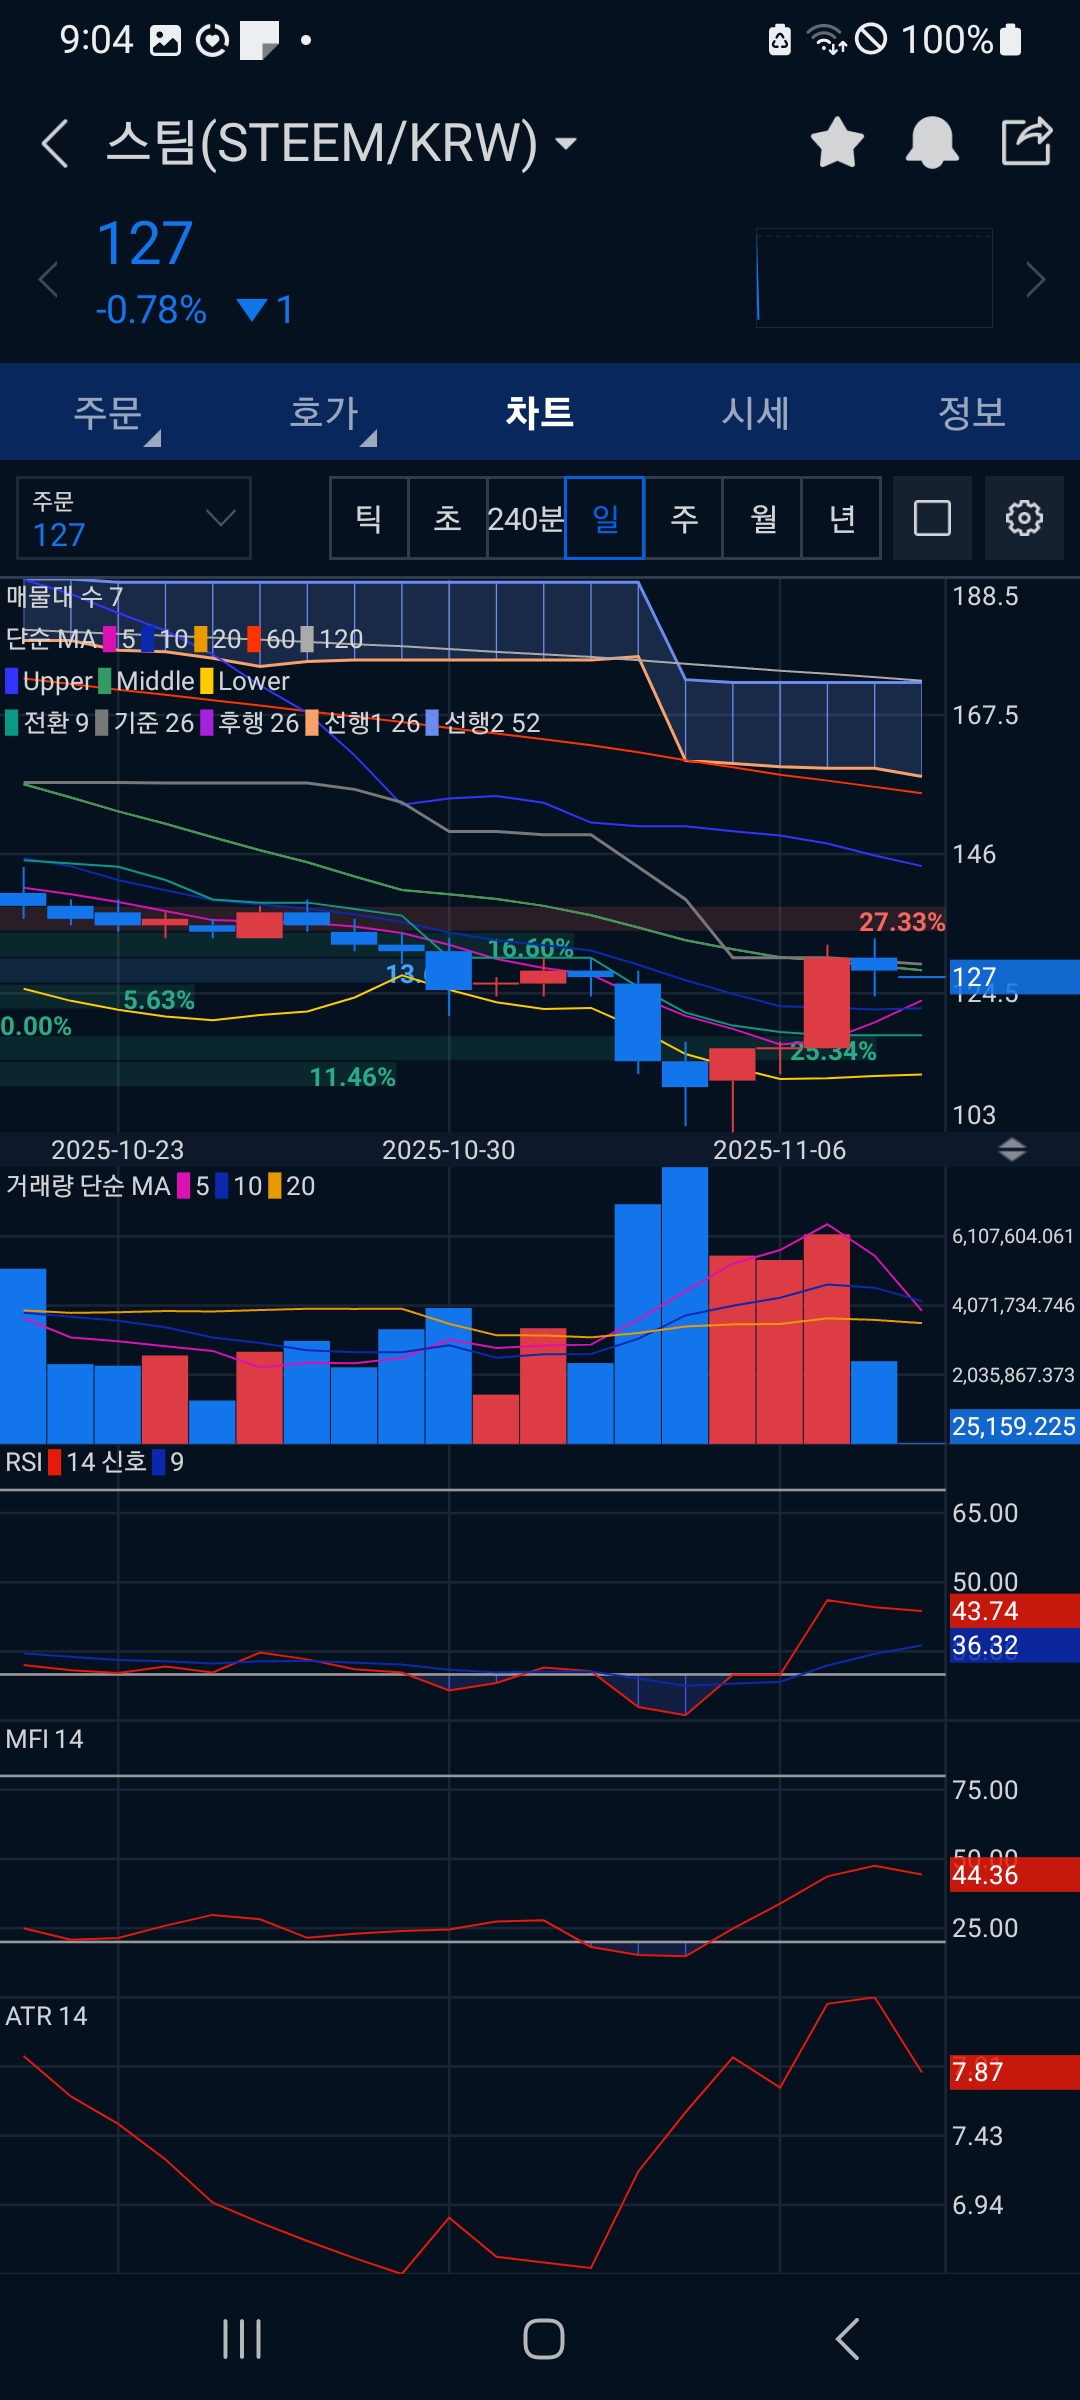Tap the 2025-10-30 date axis label
This screenshot has width=1080, height=2400.
click(448, 1150)
